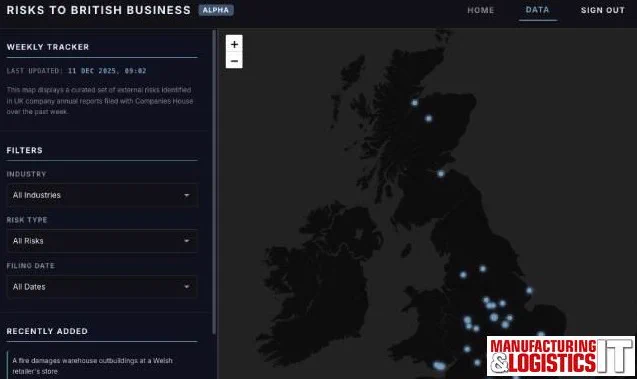Click the Alpha badge next to the title

point(216,10)
